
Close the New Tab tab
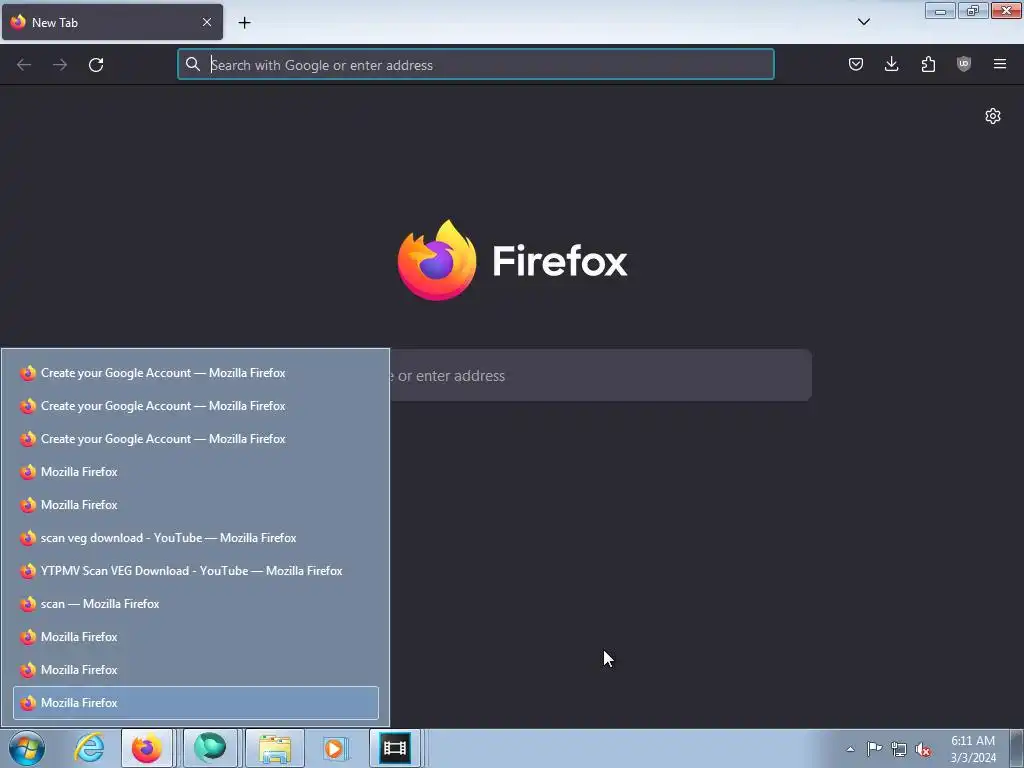coord(207,22)
